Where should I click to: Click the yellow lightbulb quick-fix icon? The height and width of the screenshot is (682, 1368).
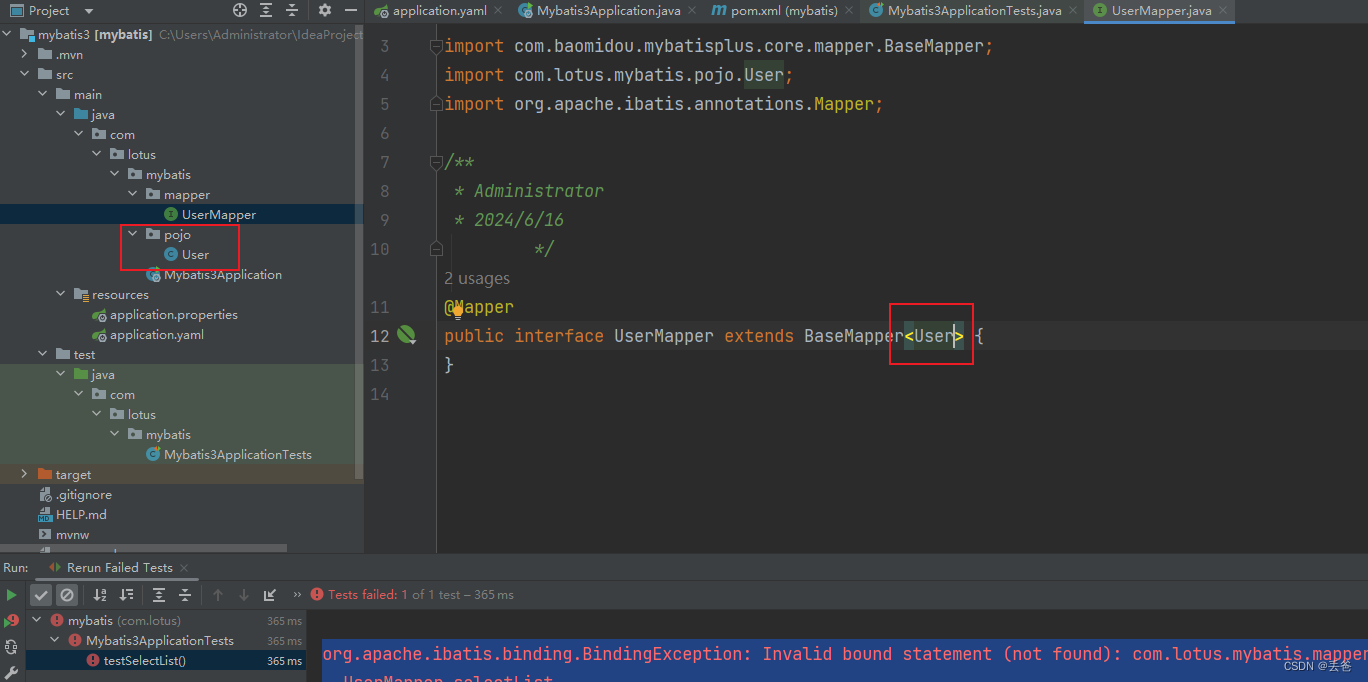[458, 310]
